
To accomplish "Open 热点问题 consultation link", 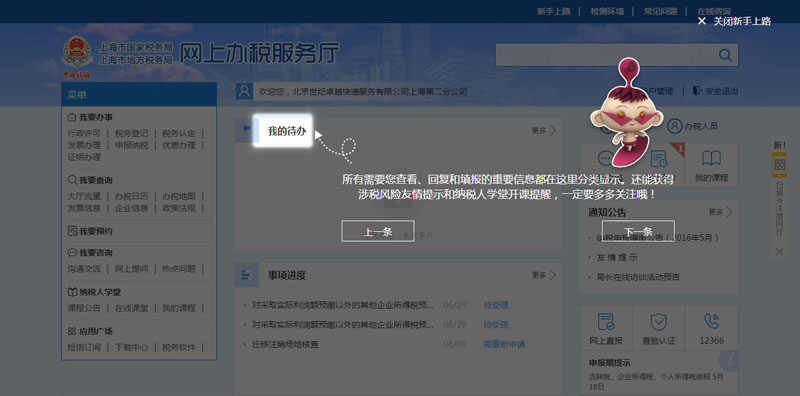I will 179,268.
